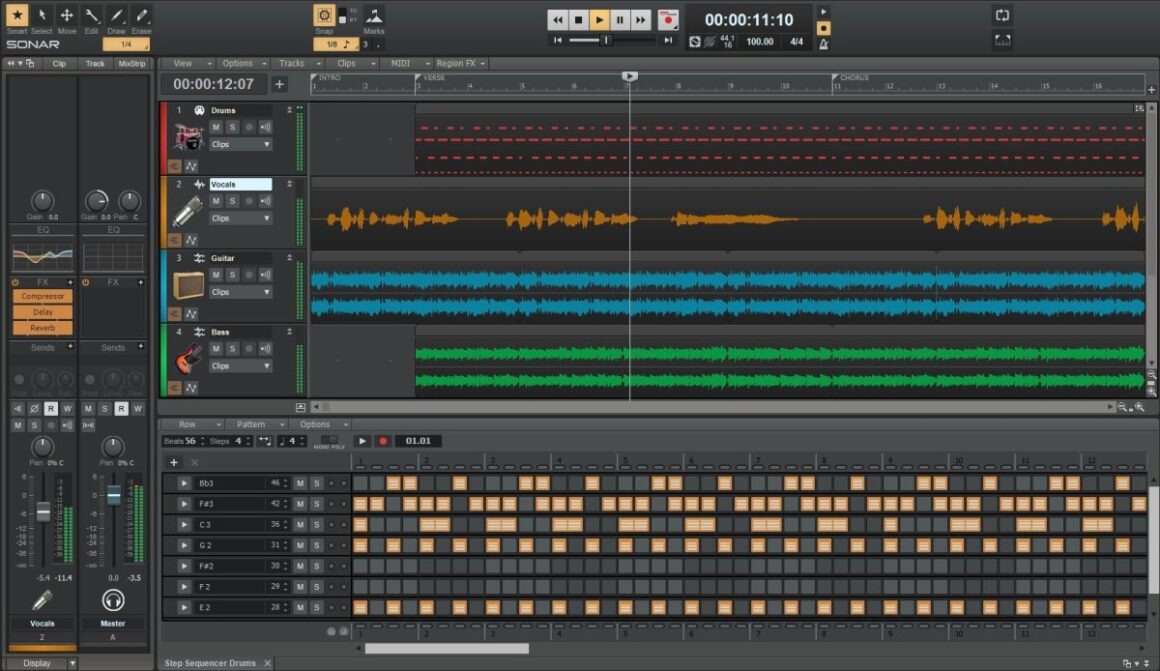This screenshot has width=1160, height=671.
Task: Solo the Guitar track
Action: click(231, 274)
